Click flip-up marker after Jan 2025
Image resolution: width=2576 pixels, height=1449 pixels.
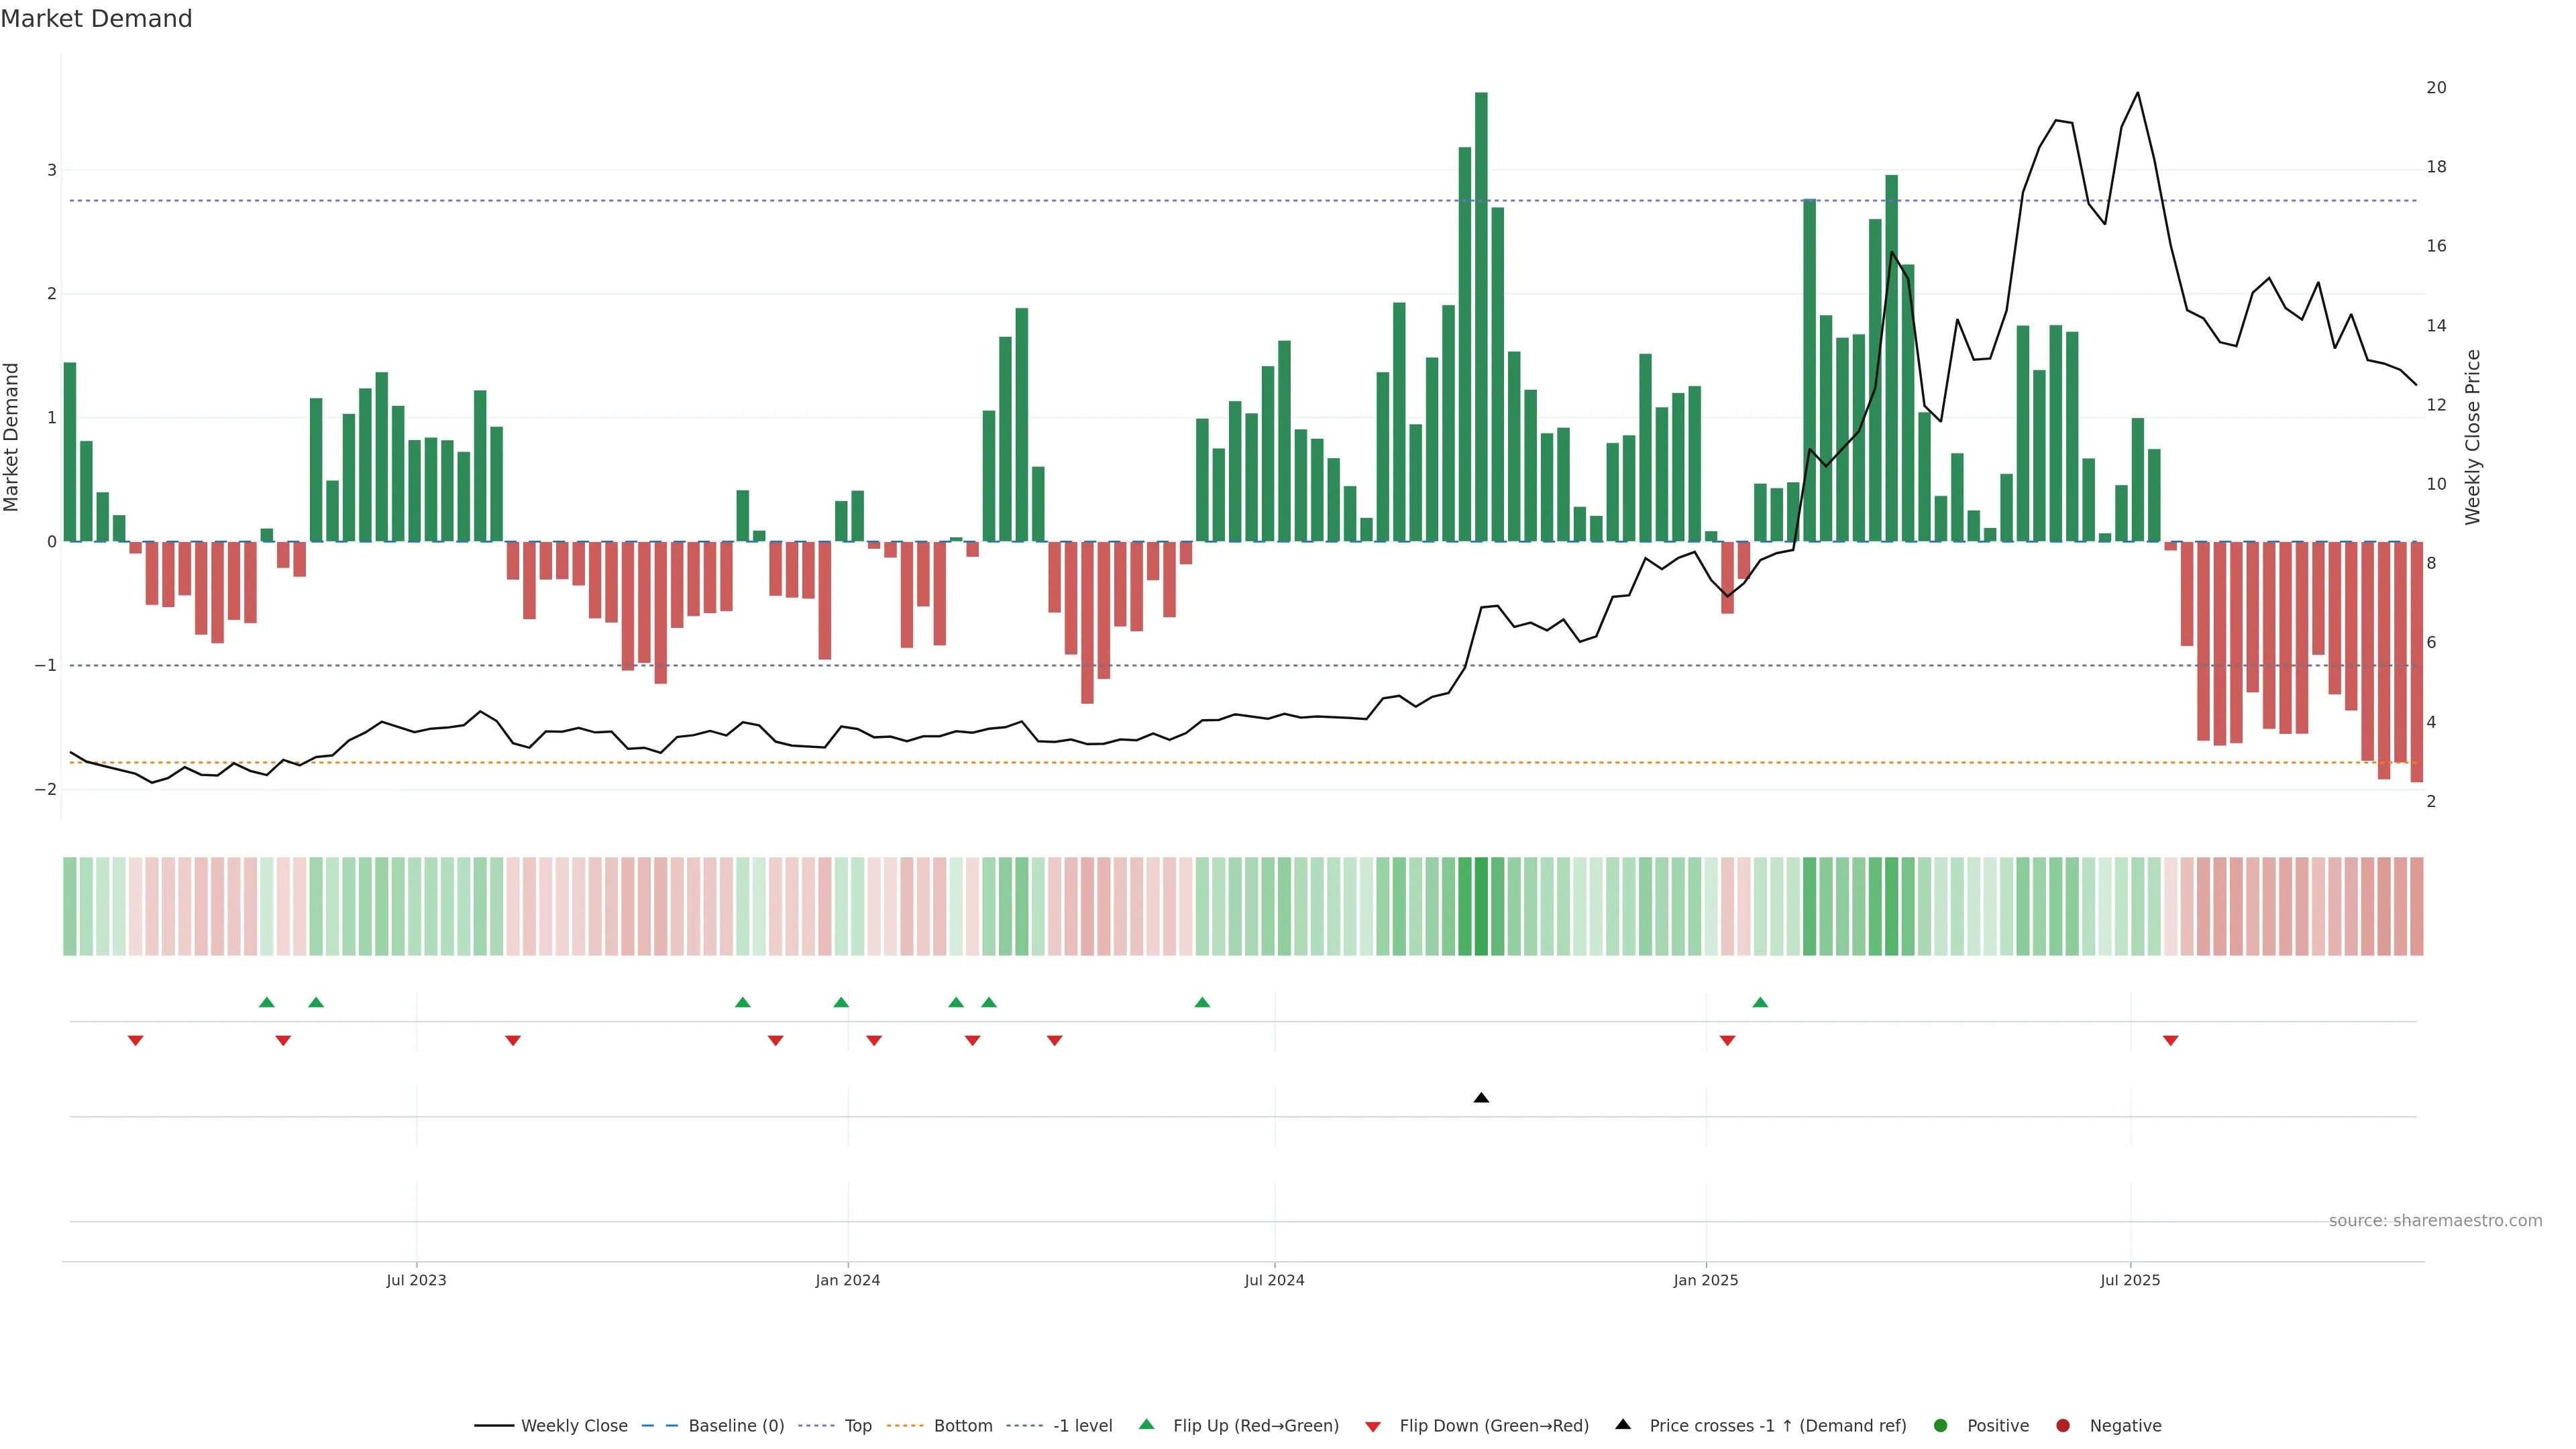click(1760, 1002)
